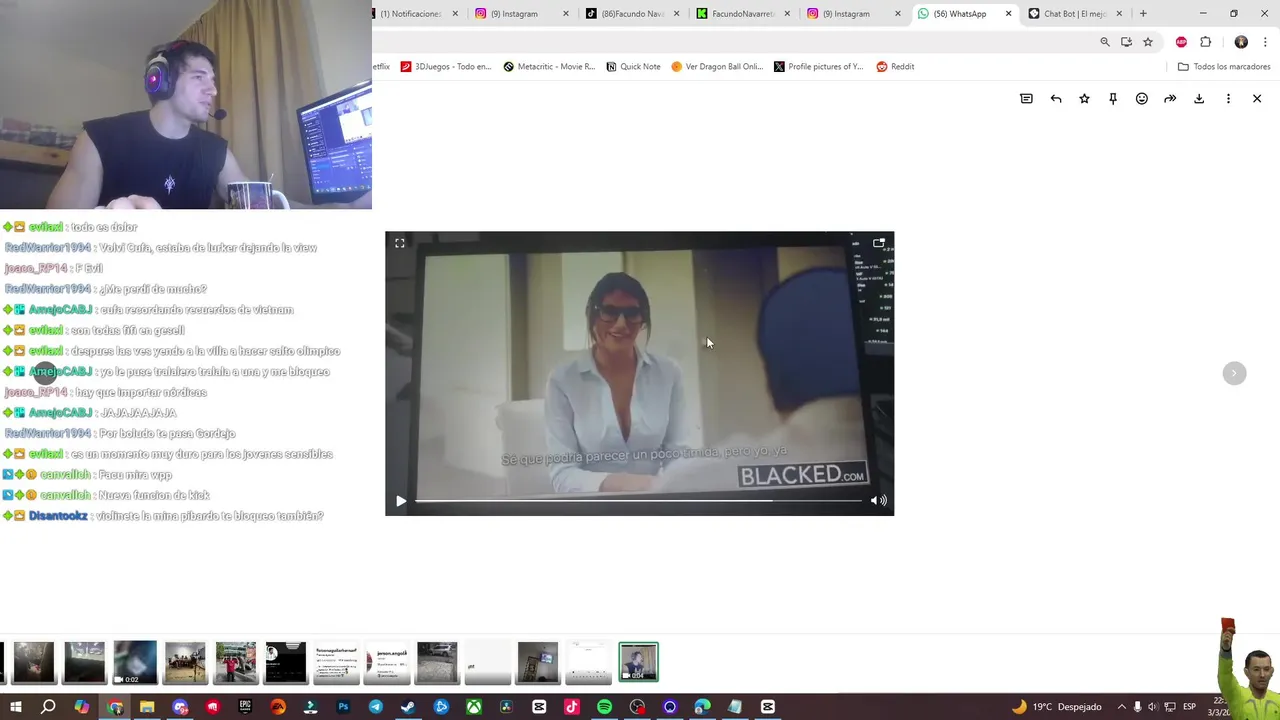This screenshot has width=1280, height=720.
Task: Star this media in the WhatsApp viewer
Action: tap(1084, 99)
